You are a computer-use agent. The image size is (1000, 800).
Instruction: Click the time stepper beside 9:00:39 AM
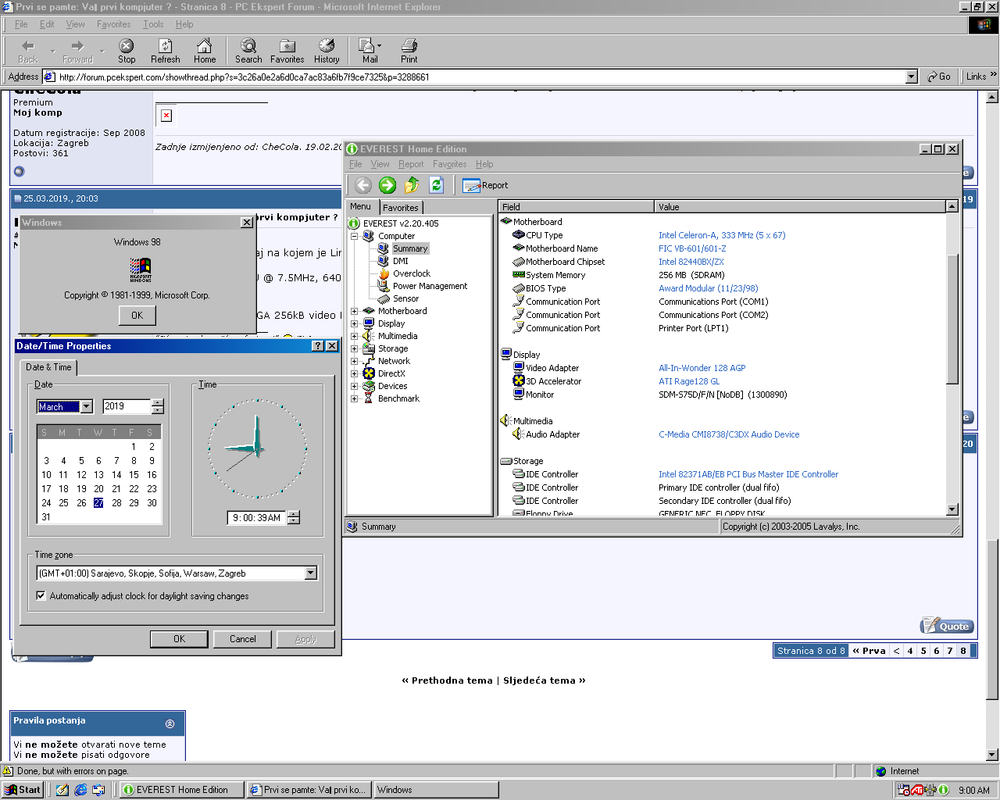(x=293, y=517)
